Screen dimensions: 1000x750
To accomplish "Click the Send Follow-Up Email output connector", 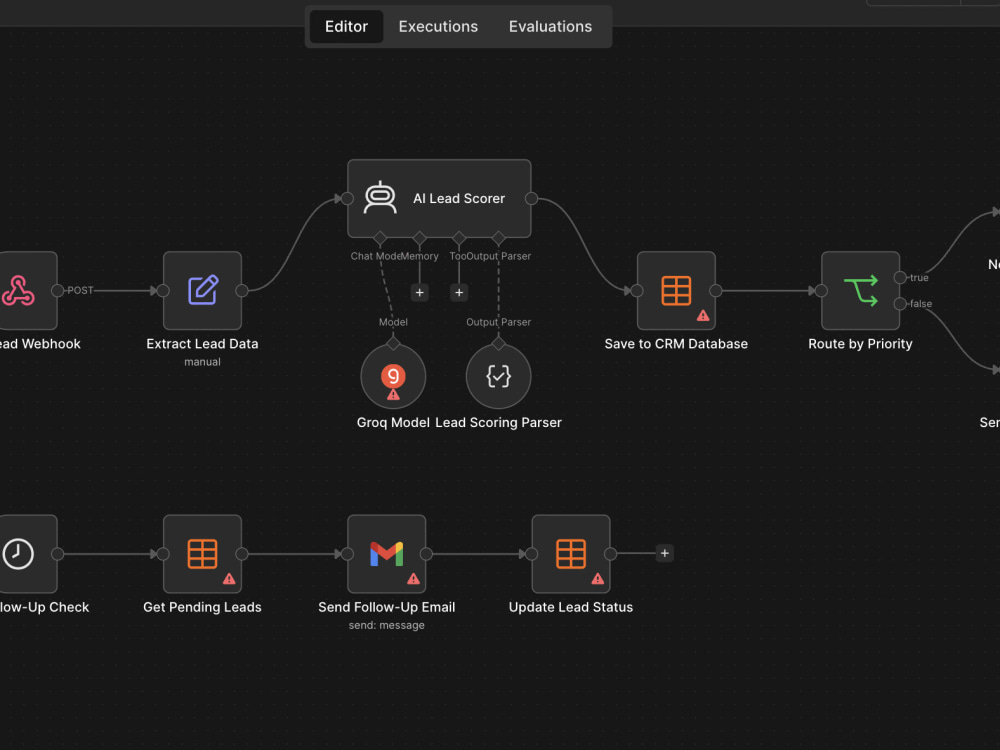I will [426, 554].
